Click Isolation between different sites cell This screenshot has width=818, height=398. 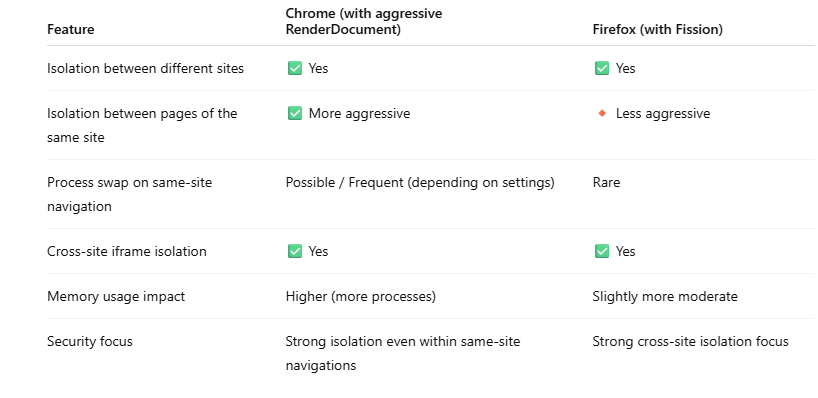(x=146, y=68)
